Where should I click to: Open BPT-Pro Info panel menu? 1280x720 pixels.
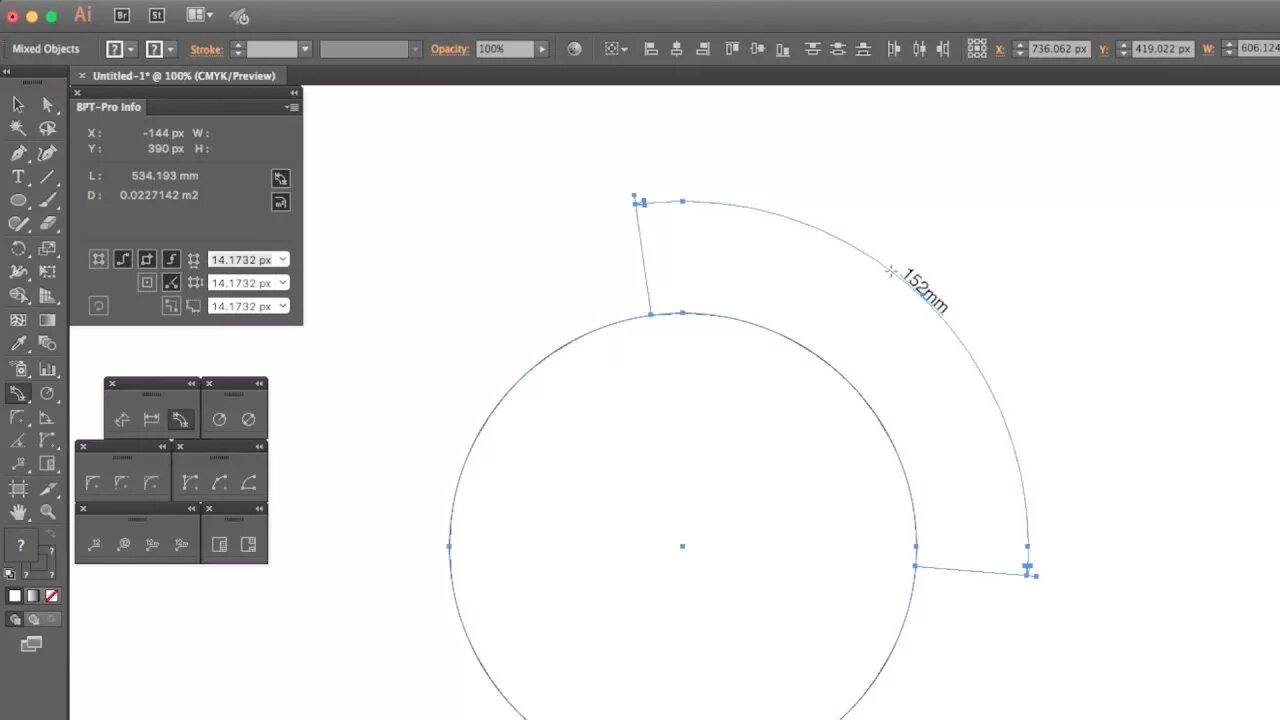pos(292,107)
